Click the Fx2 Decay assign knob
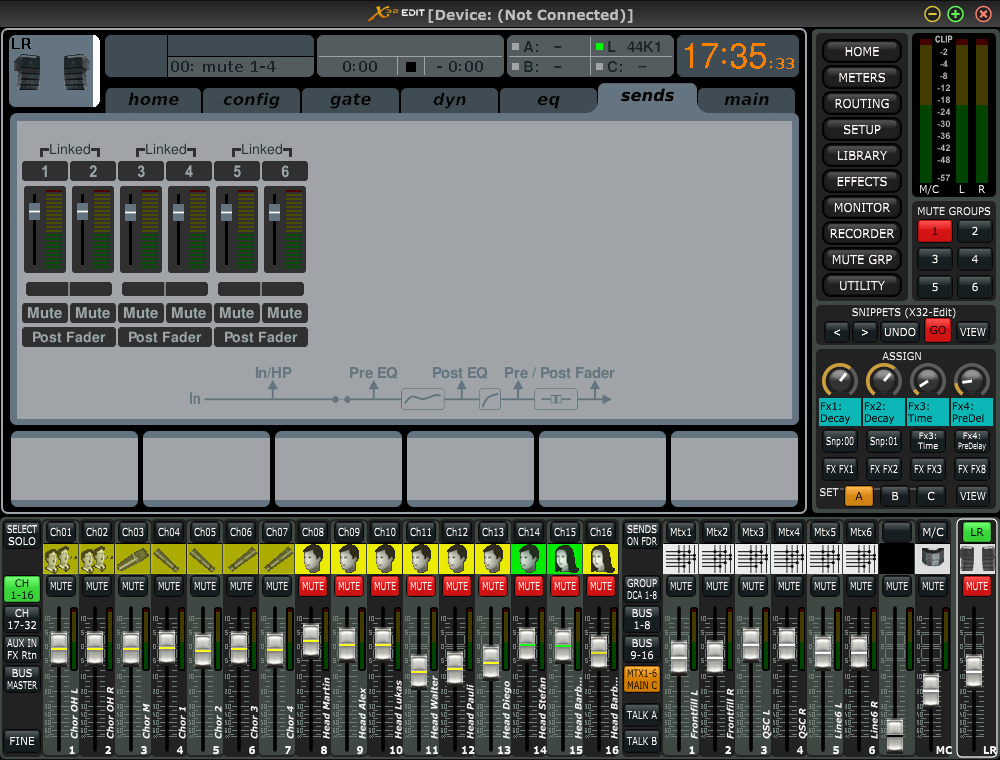 (883, 380)
